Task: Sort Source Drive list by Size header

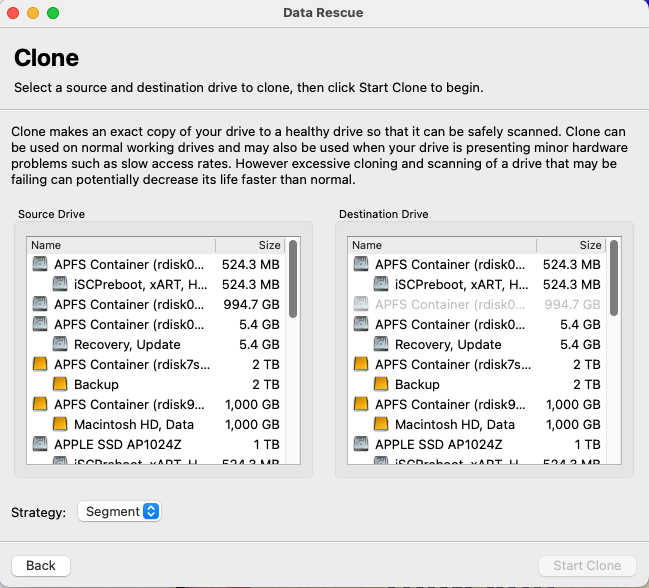Action: 250,245
